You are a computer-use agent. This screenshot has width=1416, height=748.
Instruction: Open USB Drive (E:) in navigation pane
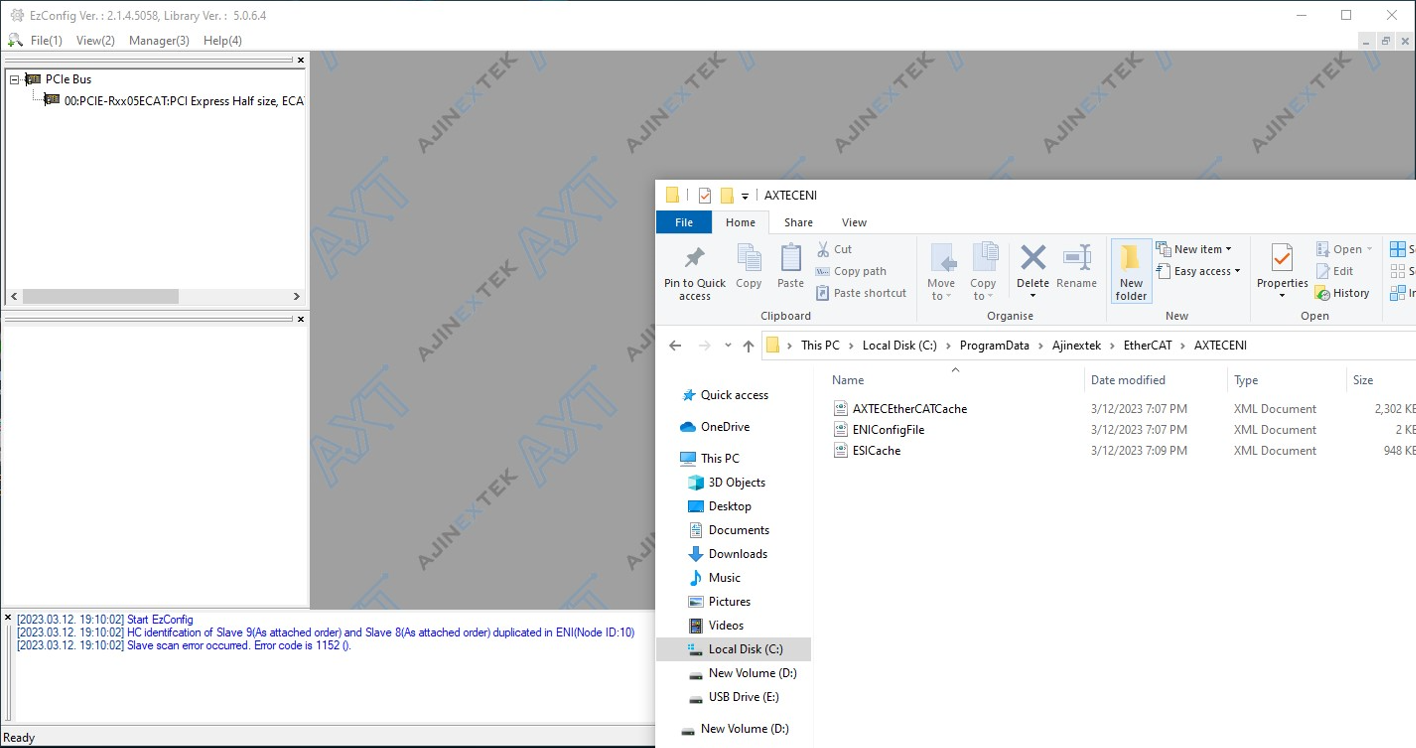[743, 697]
